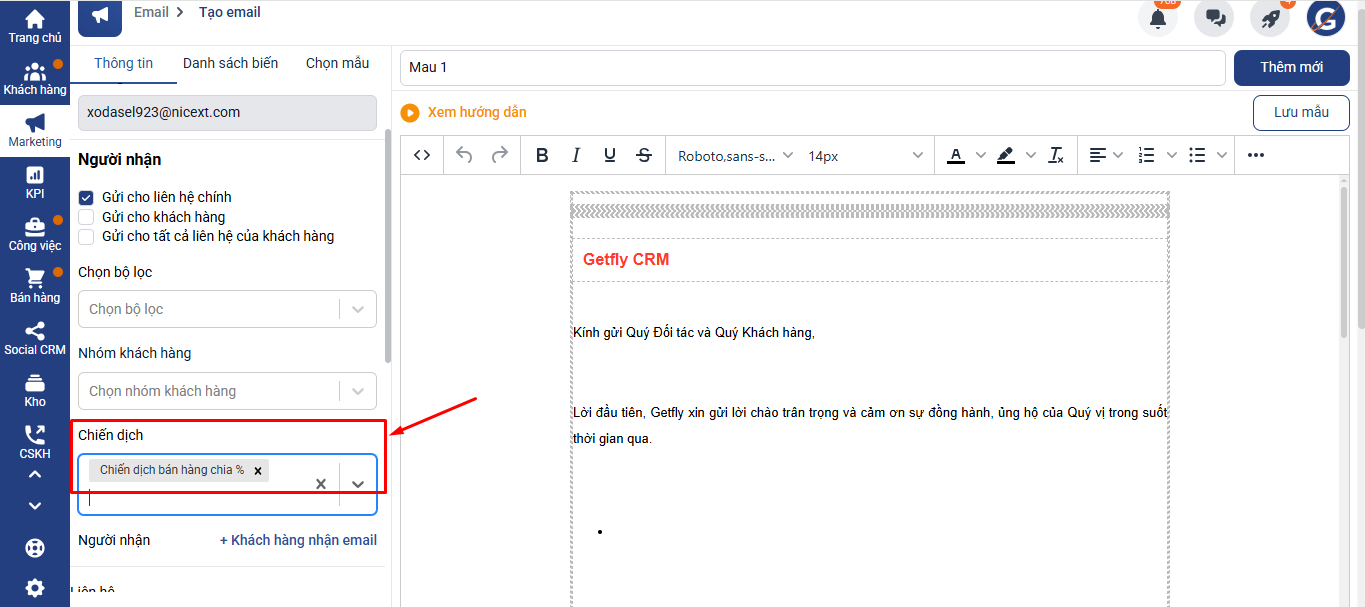Uncheck Gửi cho liên hệ chính
Image resolution: width=1365 pixels, height=607 pixels.
coord(86,198)
